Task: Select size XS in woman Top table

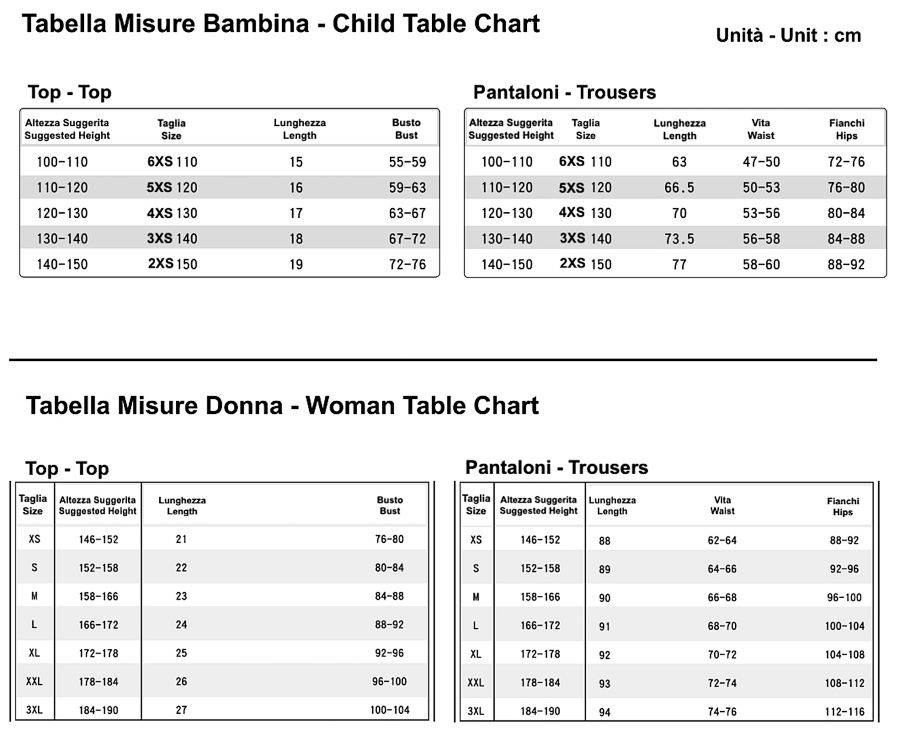Action: click(x=34, y=539)
